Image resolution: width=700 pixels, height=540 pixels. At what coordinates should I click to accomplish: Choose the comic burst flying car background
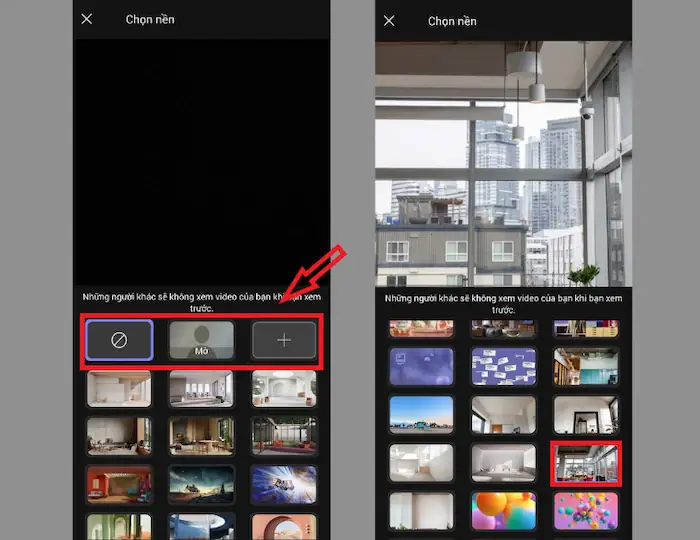coord(284,484)
